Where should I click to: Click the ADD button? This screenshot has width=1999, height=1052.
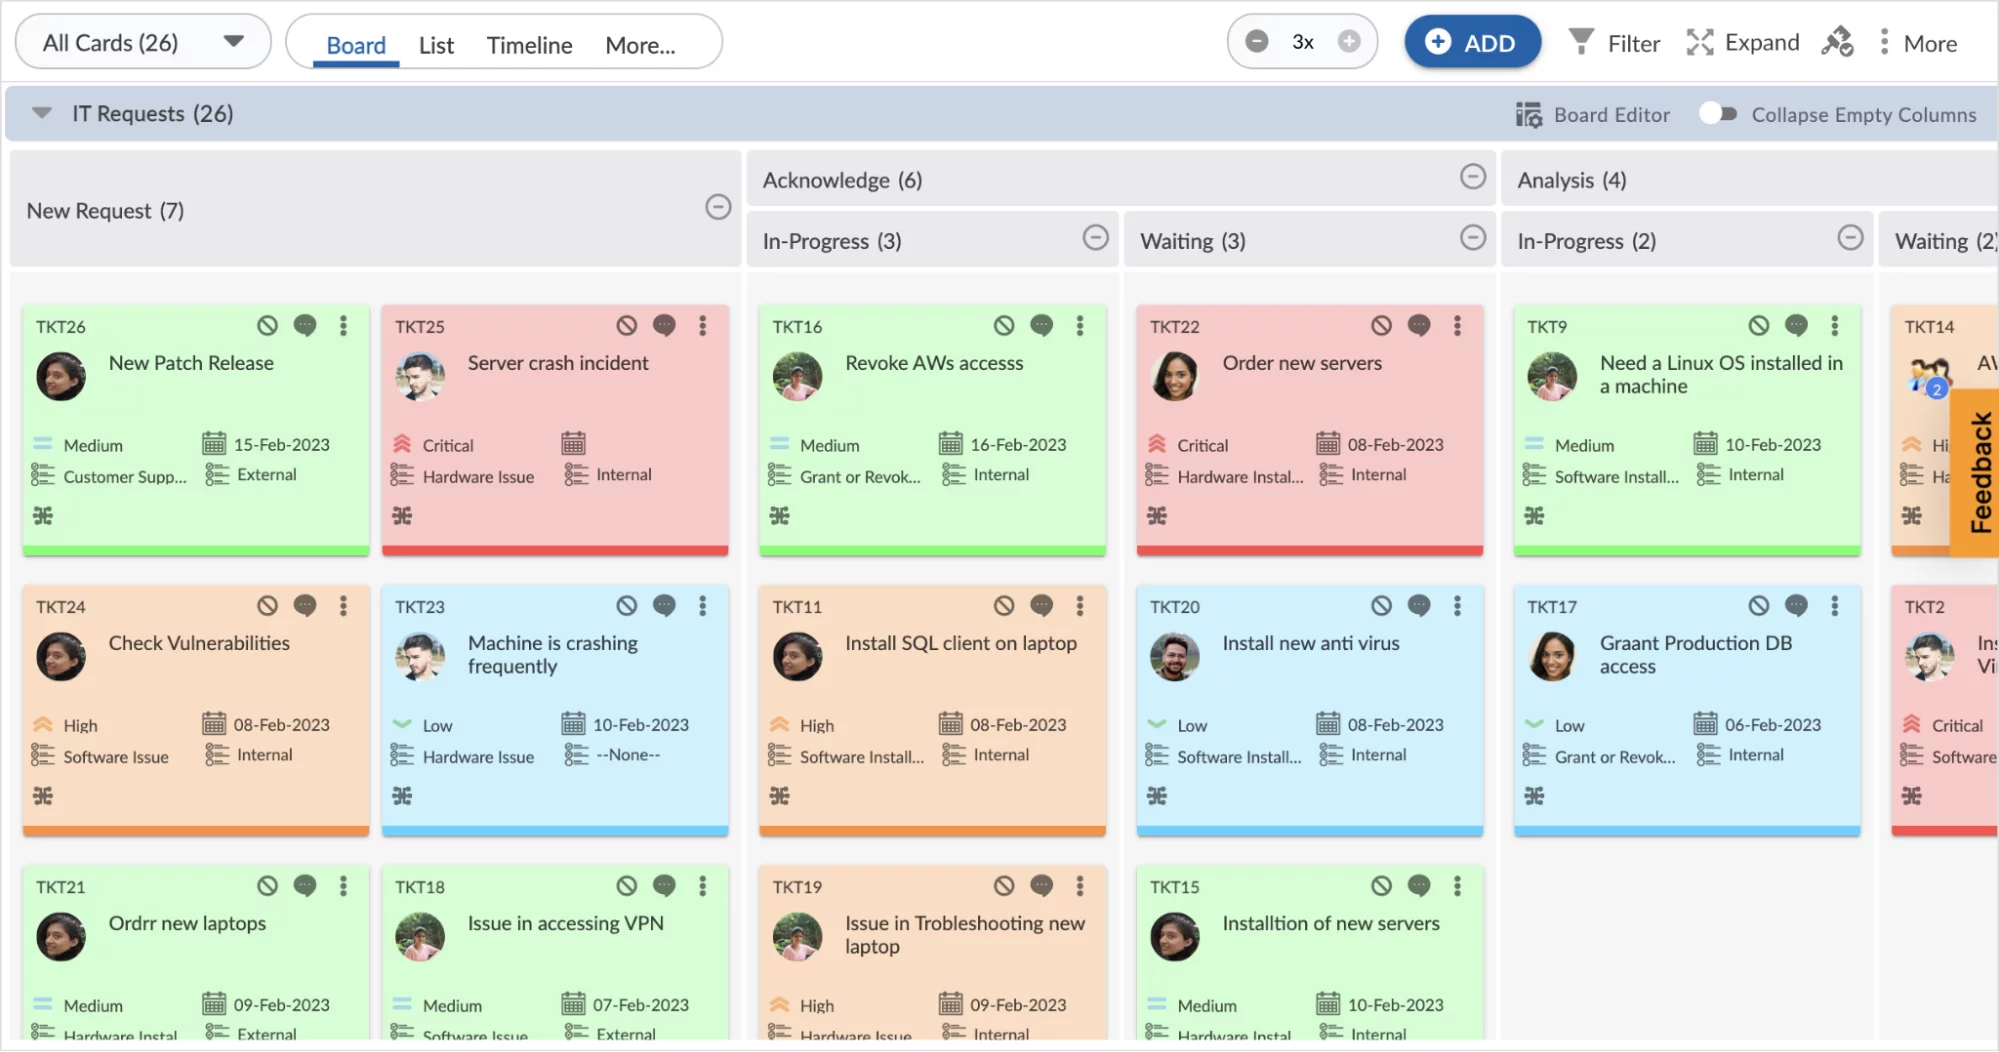(1472, 42)
